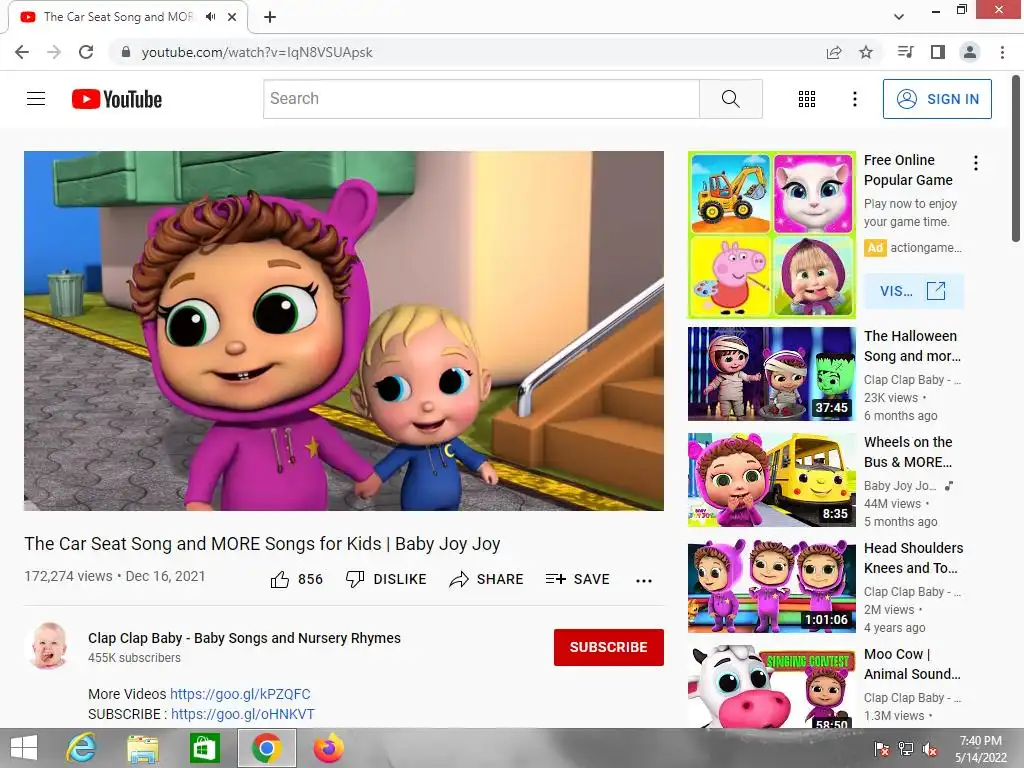1024x768 pixels.
Task: Click the share-page icon in the address bar
Action: point(834,52)
